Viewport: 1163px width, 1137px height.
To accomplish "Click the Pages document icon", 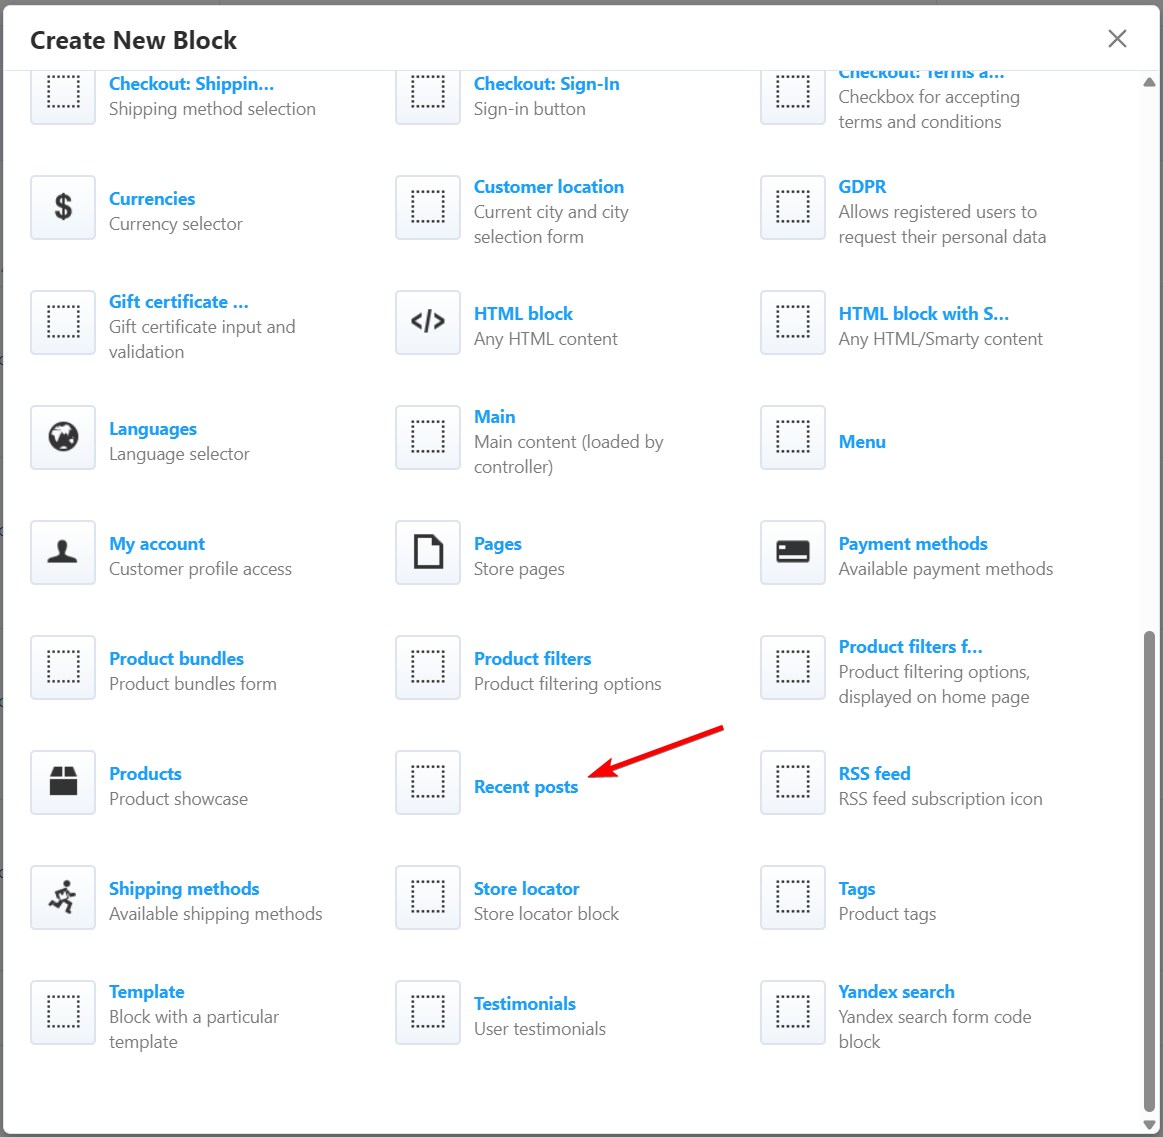I will tap(428, 552).
